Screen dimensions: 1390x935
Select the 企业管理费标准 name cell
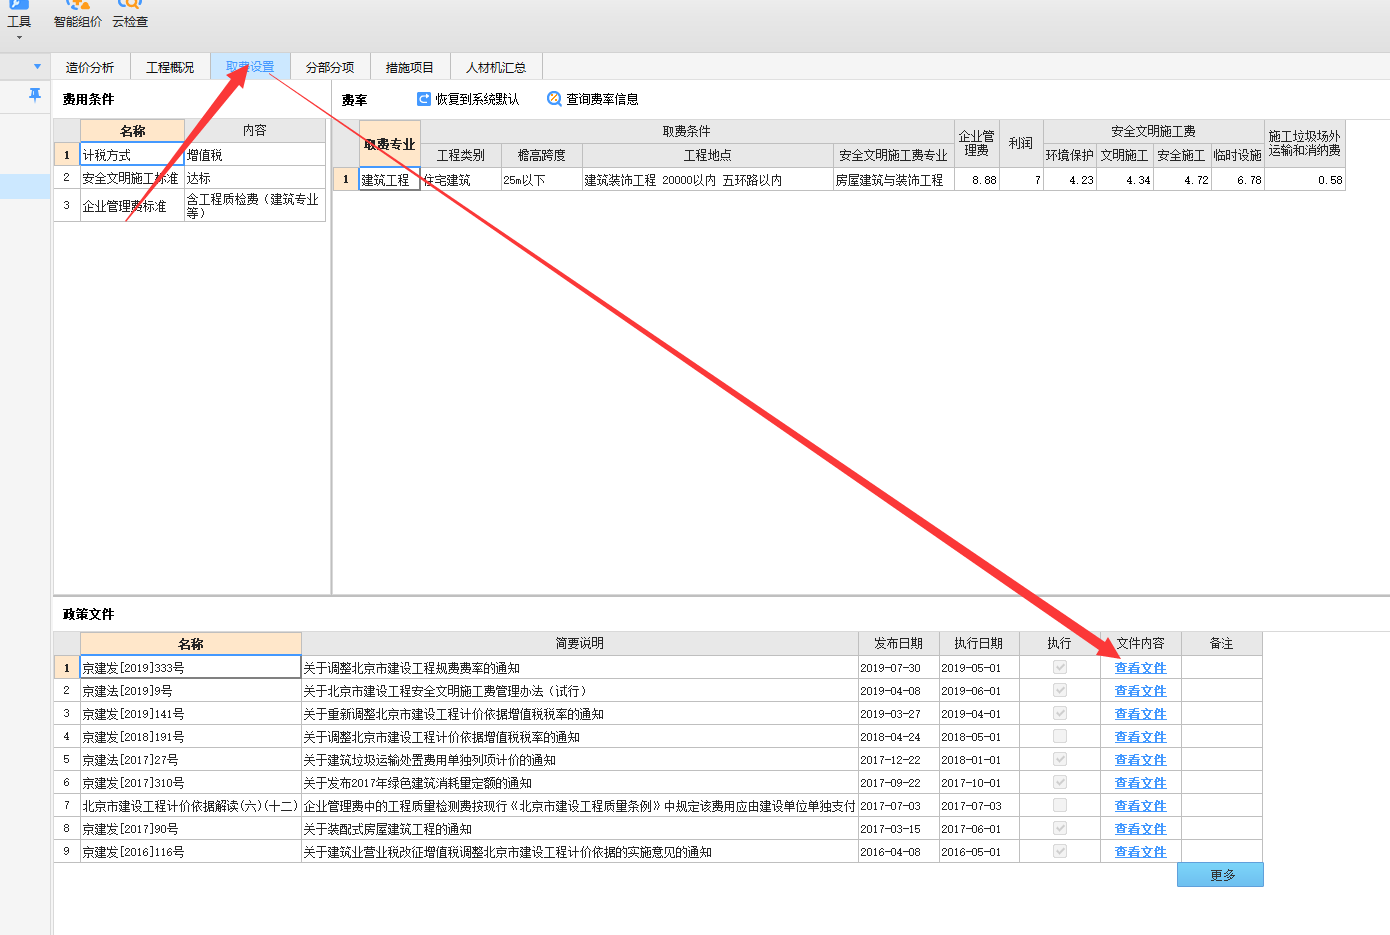pos(132,206)
